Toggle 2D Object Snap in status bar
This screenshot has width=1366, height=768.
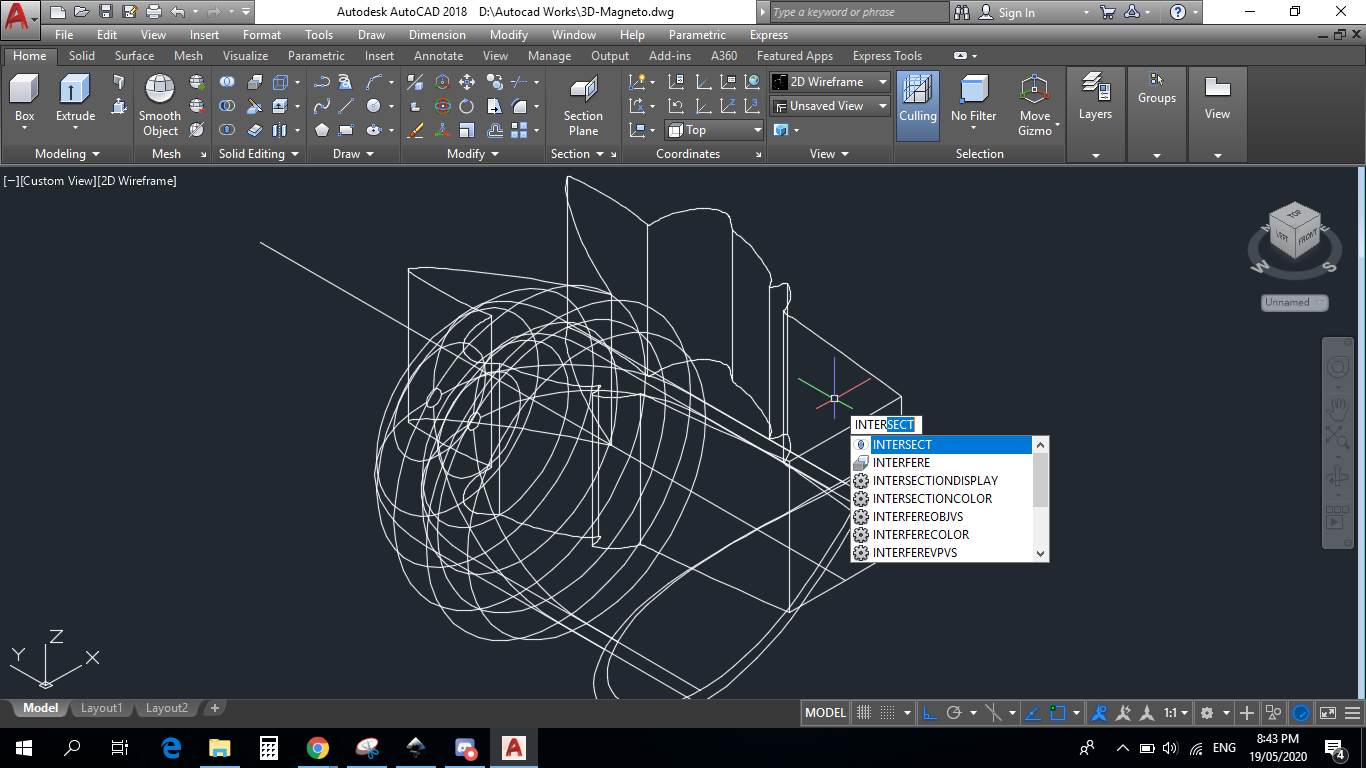(1058, 713)
